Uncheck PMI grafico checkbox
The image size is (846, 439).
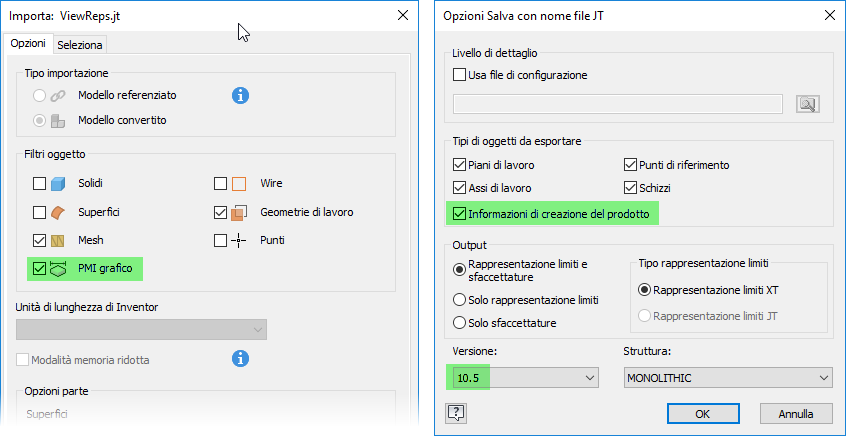39,268
